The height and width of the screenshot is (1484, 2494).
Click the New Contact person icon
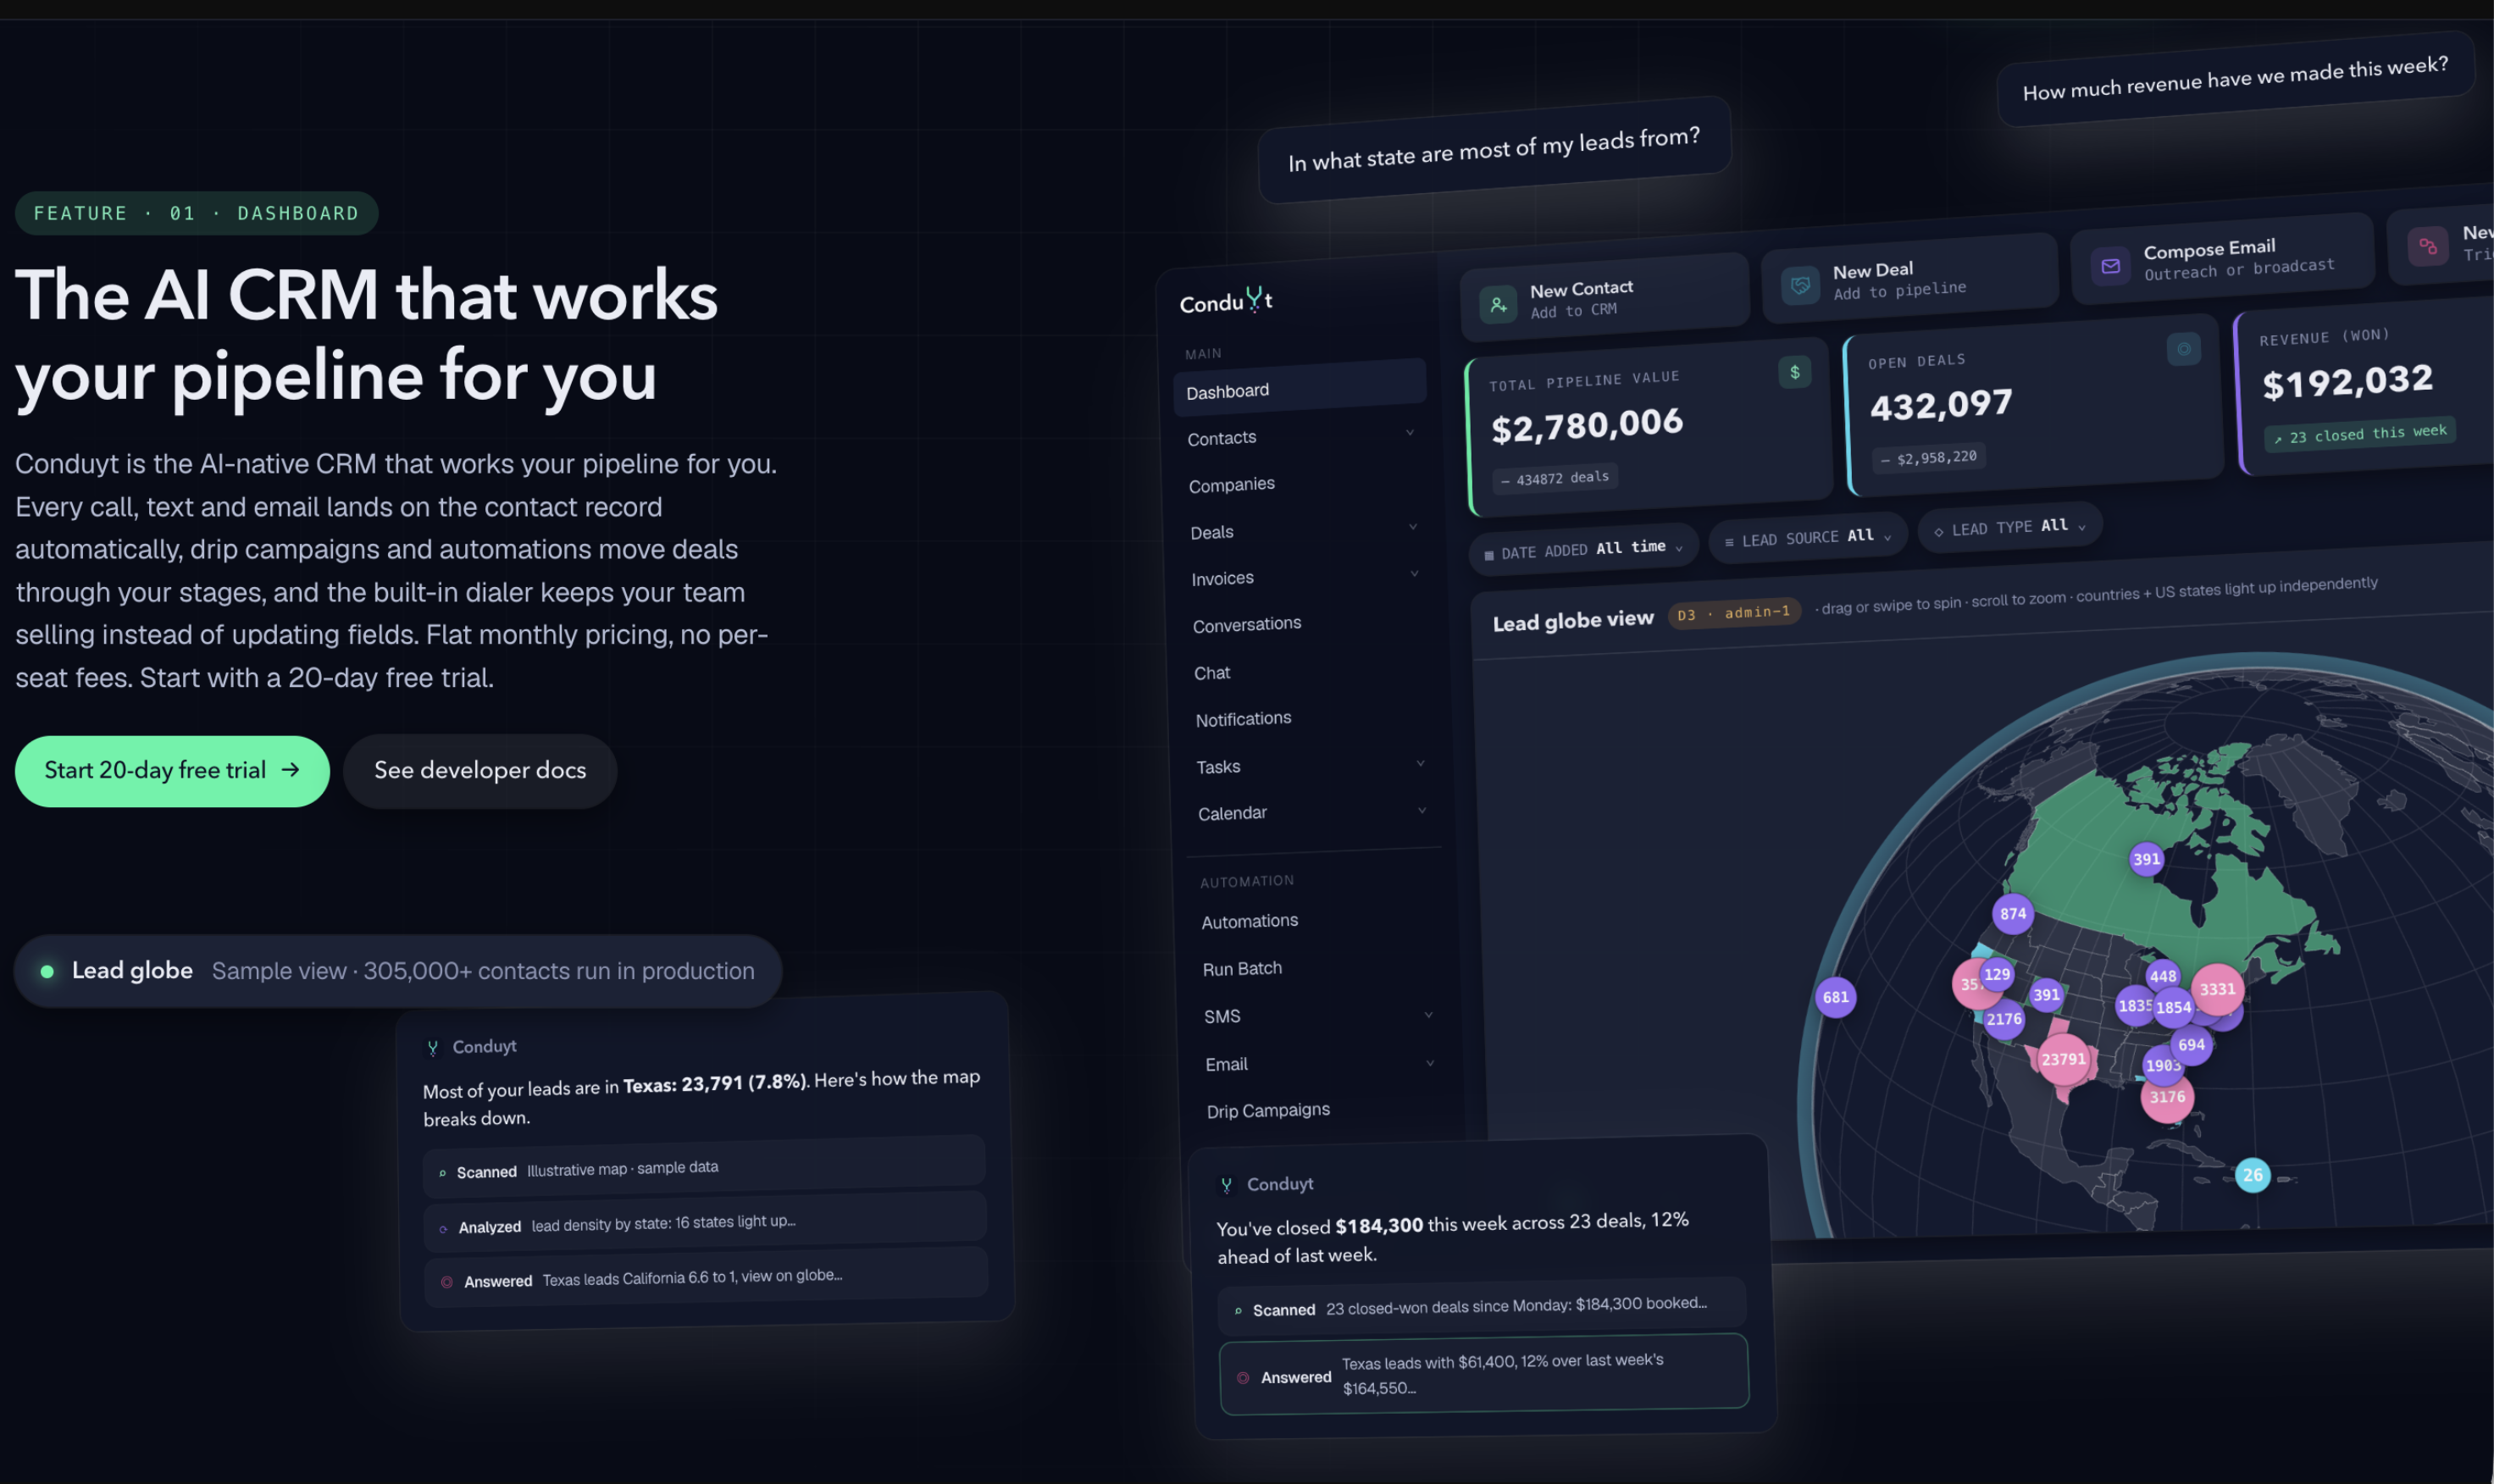[x=1498, y=305]
